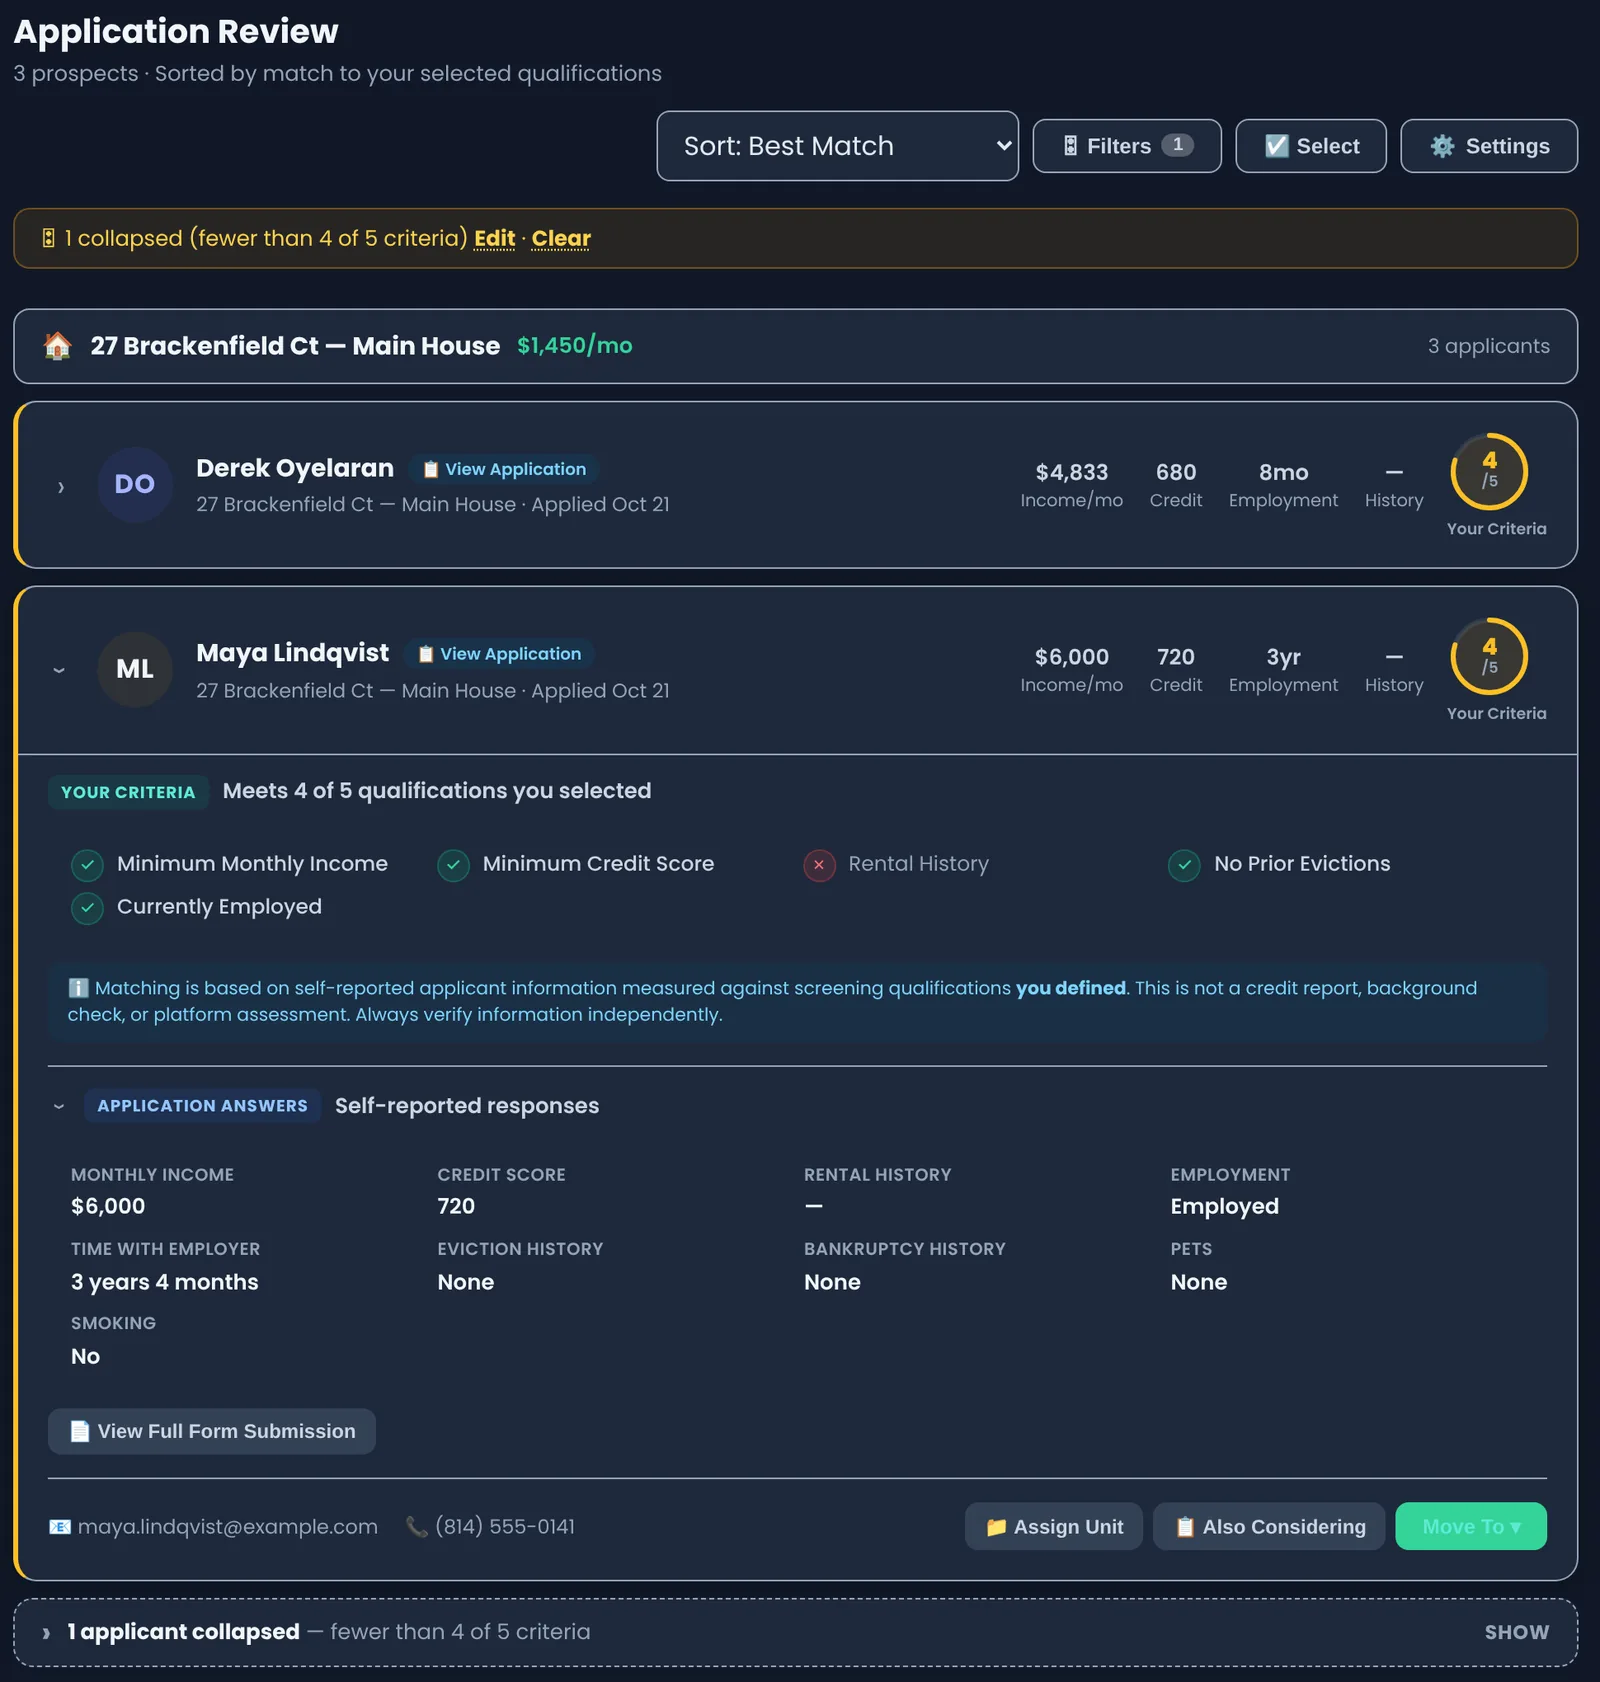Click the $1,450/mo rent label
This screenshot has height=1682, width=1600.
click(x=574, y=345)
